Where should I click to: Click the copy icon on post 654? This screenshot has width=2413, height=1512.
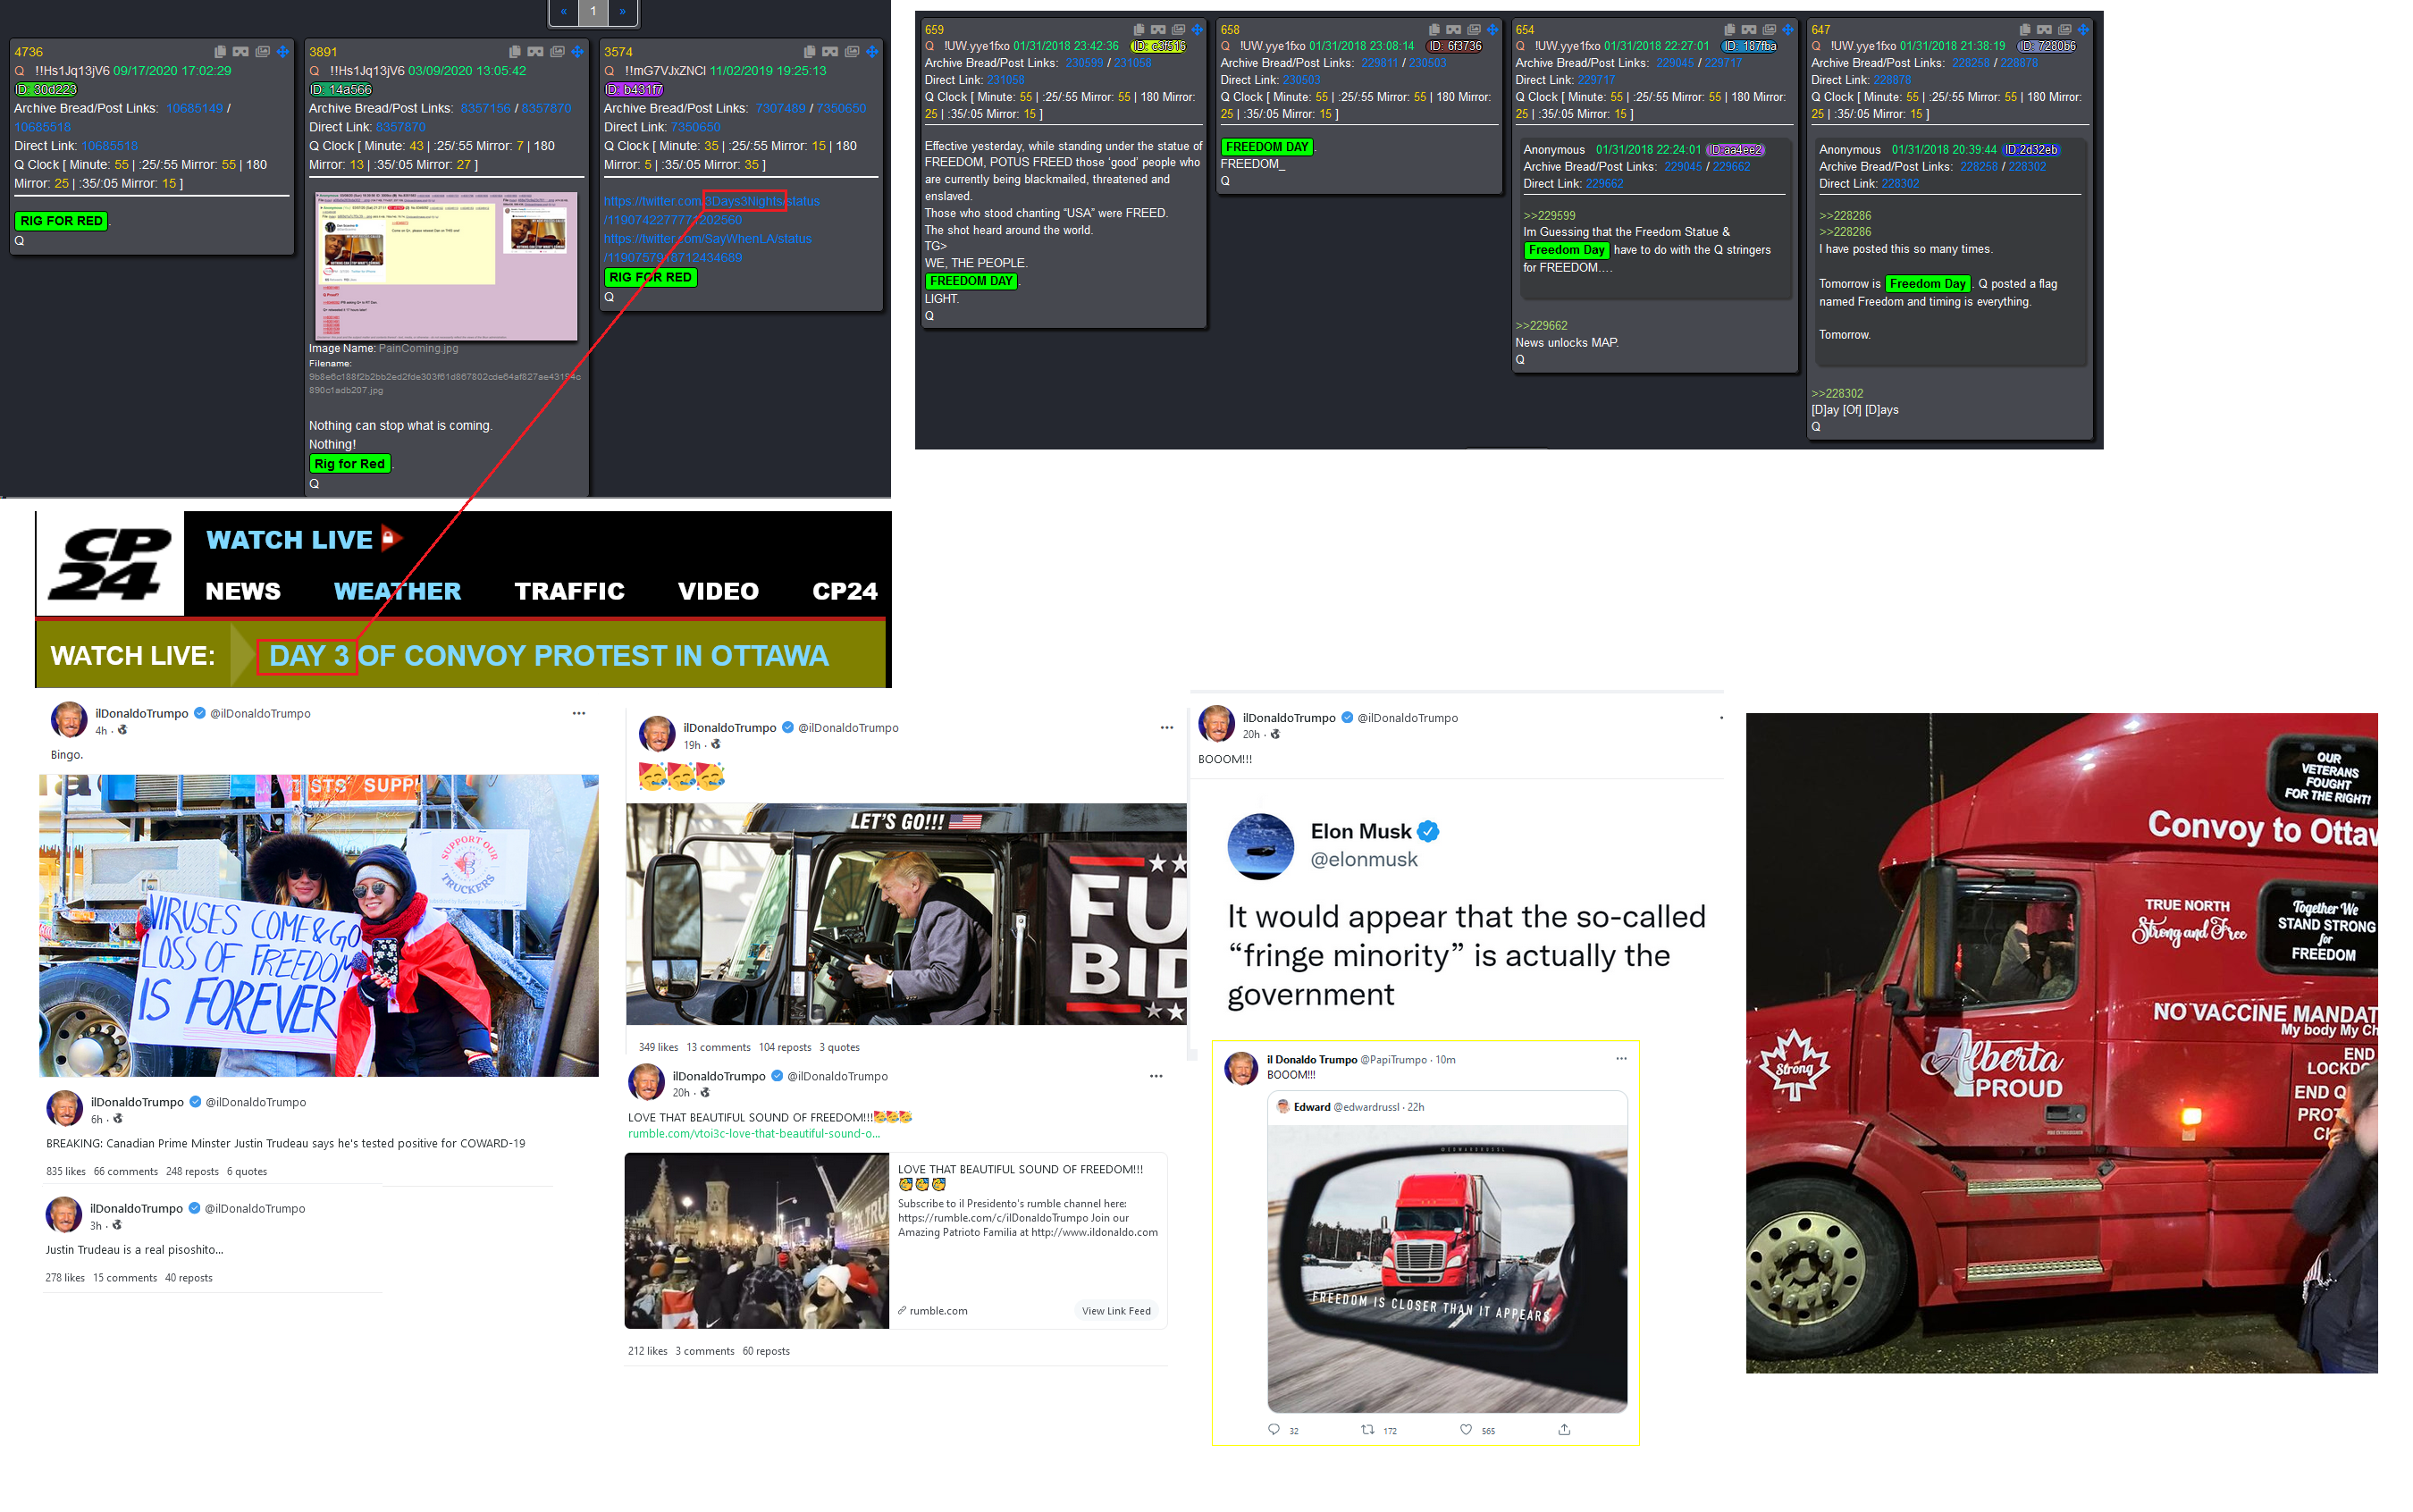(x=1730, y=30)
